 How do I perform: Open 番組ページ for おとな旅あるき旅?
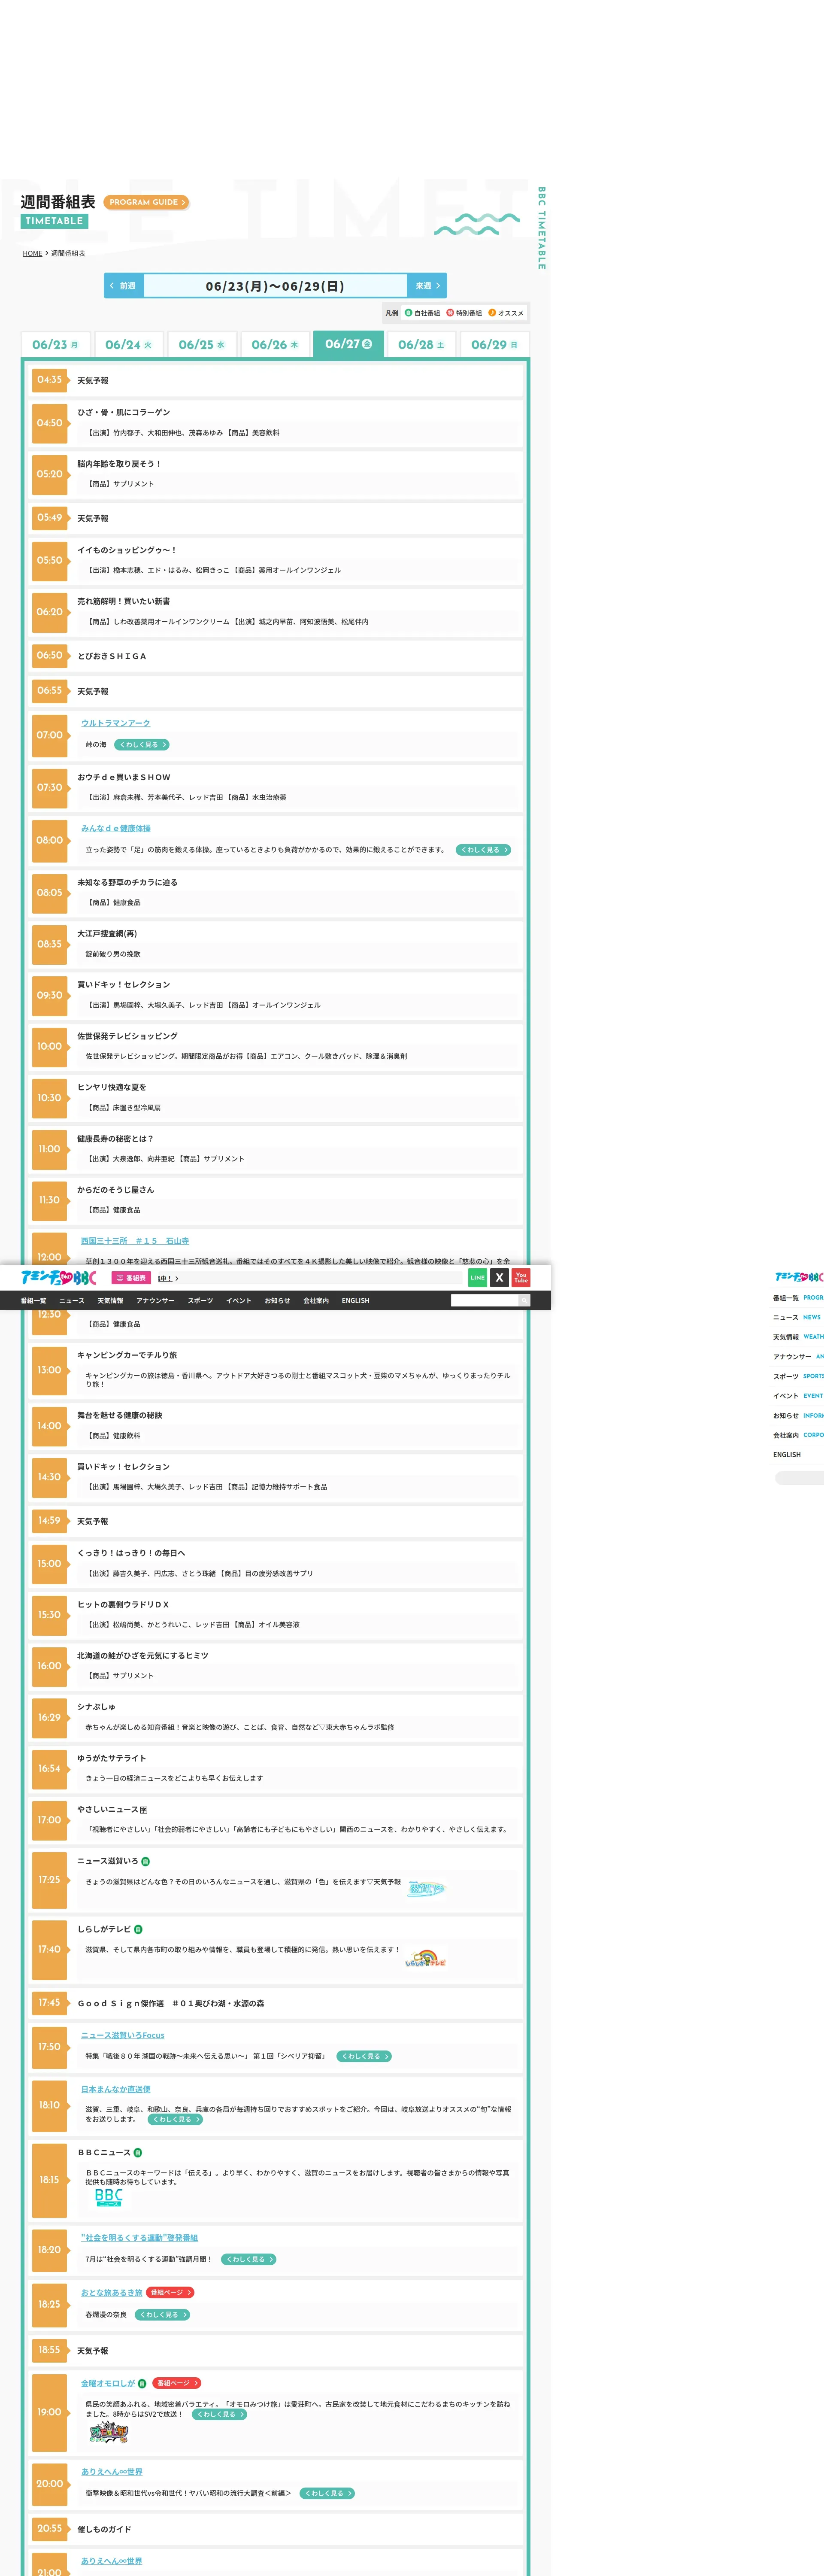pos(170,2292)
